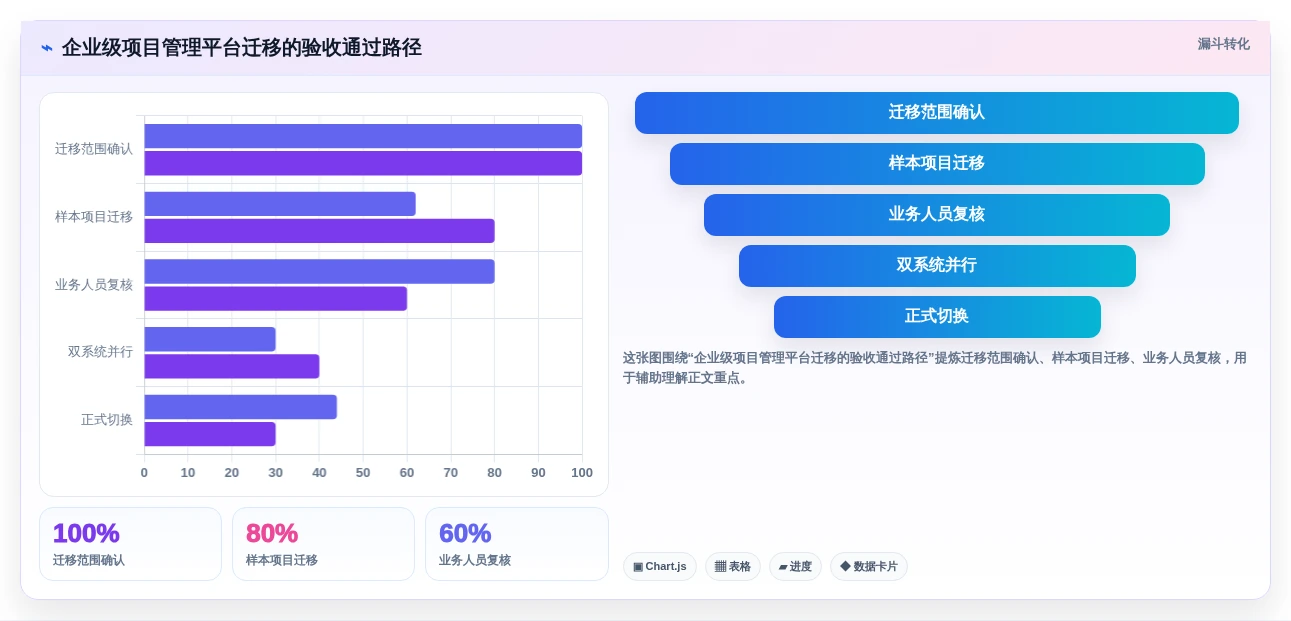Click the 样本项目迁移 chart axis label
The height and width of the screenshot is (621, 1291).
(94, 217)
